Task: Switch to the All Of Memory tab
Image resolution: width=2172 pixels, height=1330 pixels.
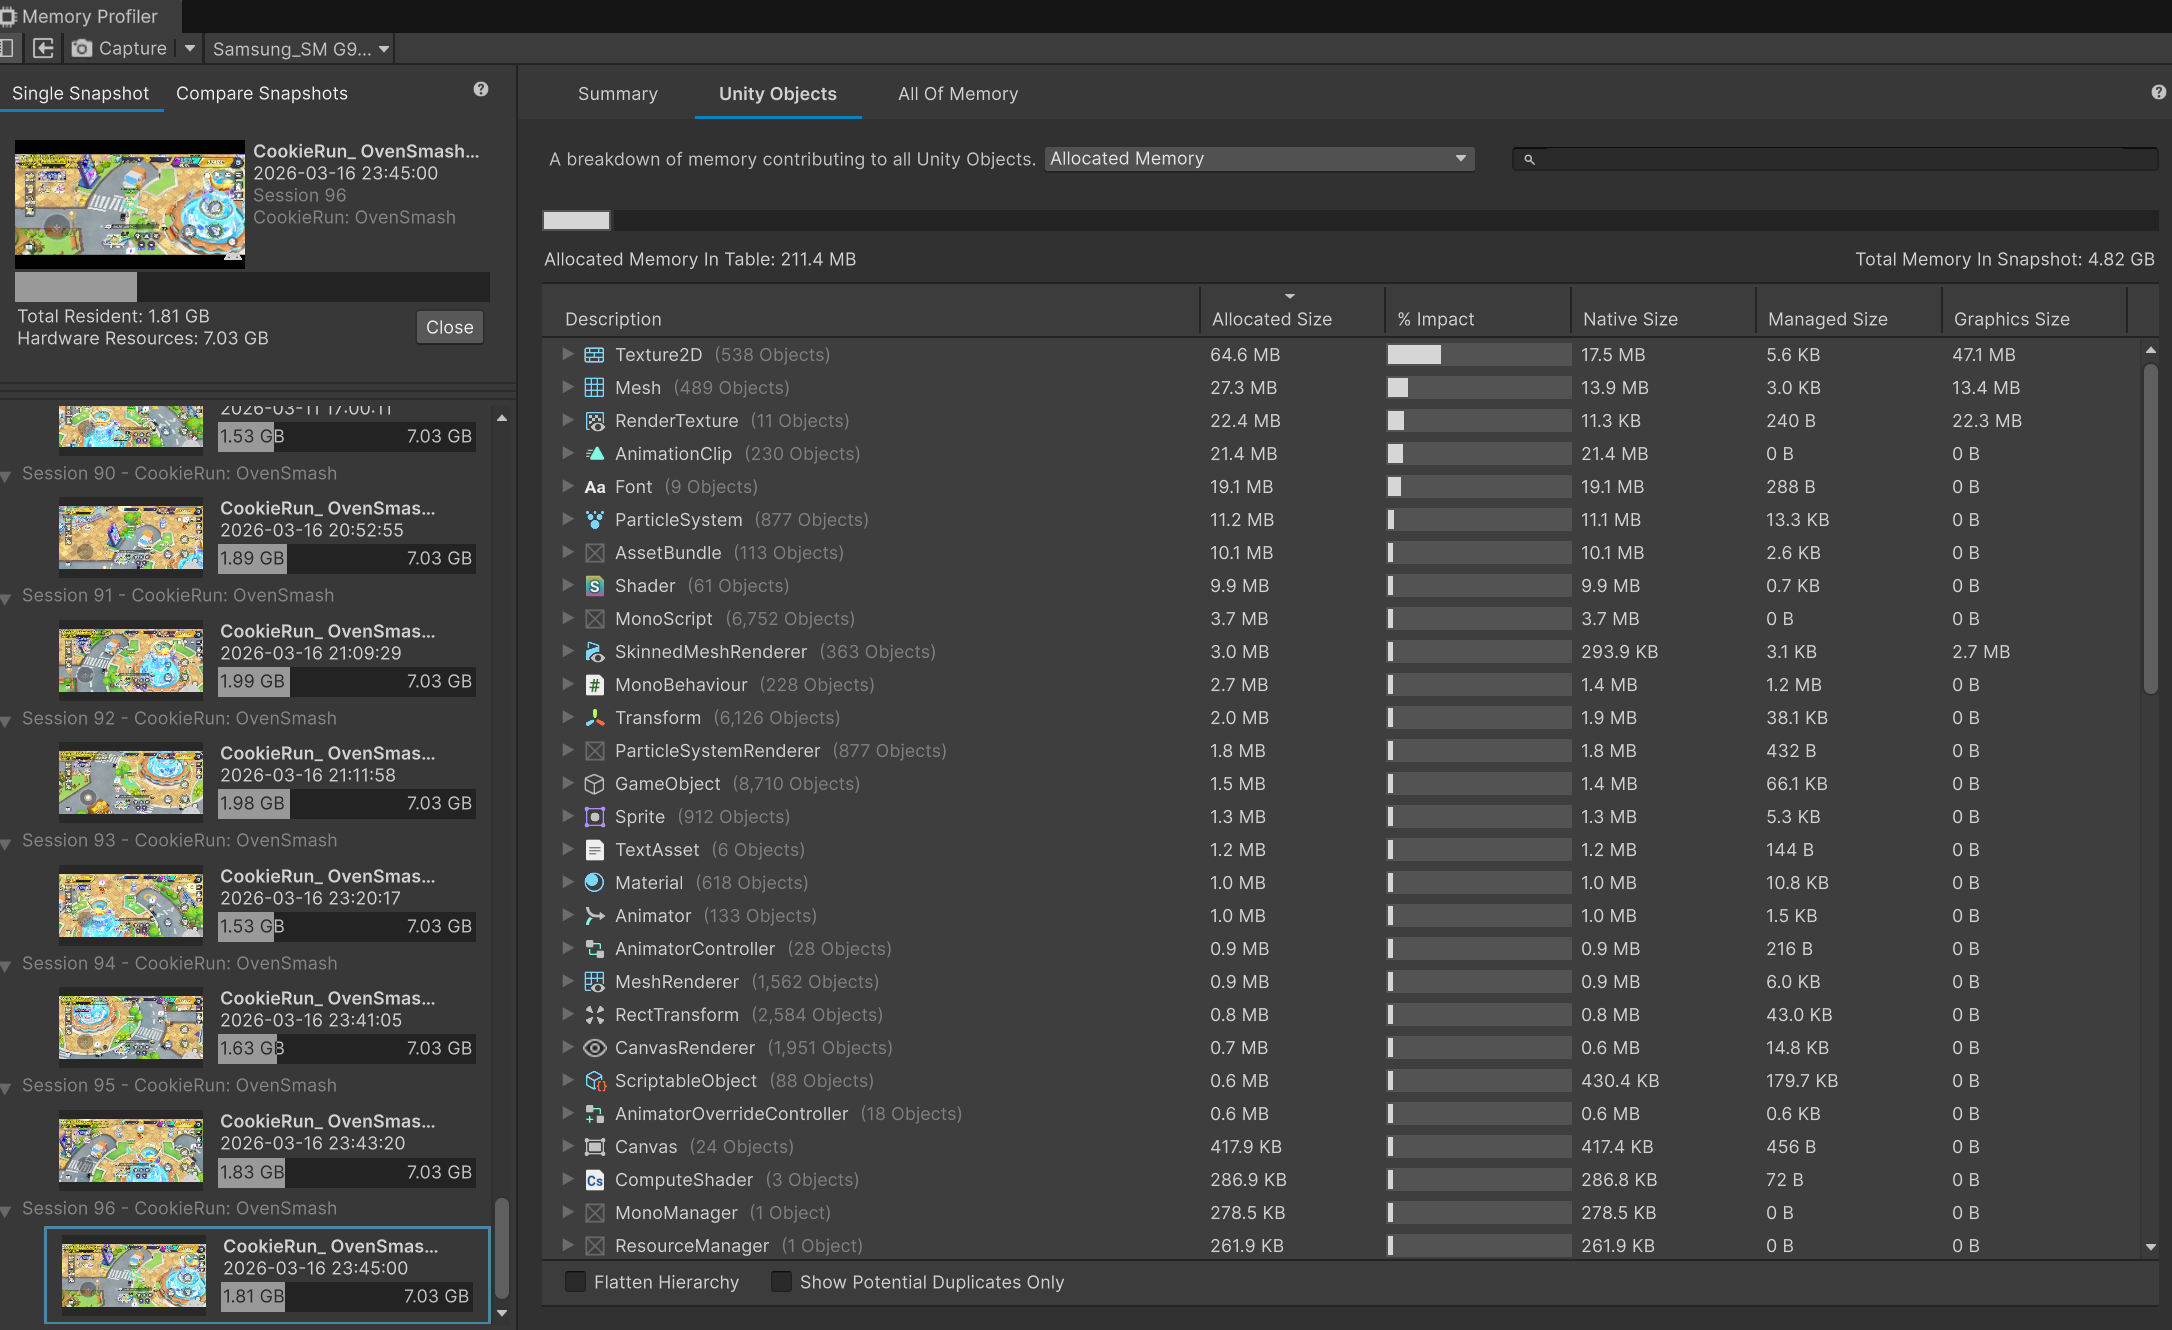Action: click(957, 94)
